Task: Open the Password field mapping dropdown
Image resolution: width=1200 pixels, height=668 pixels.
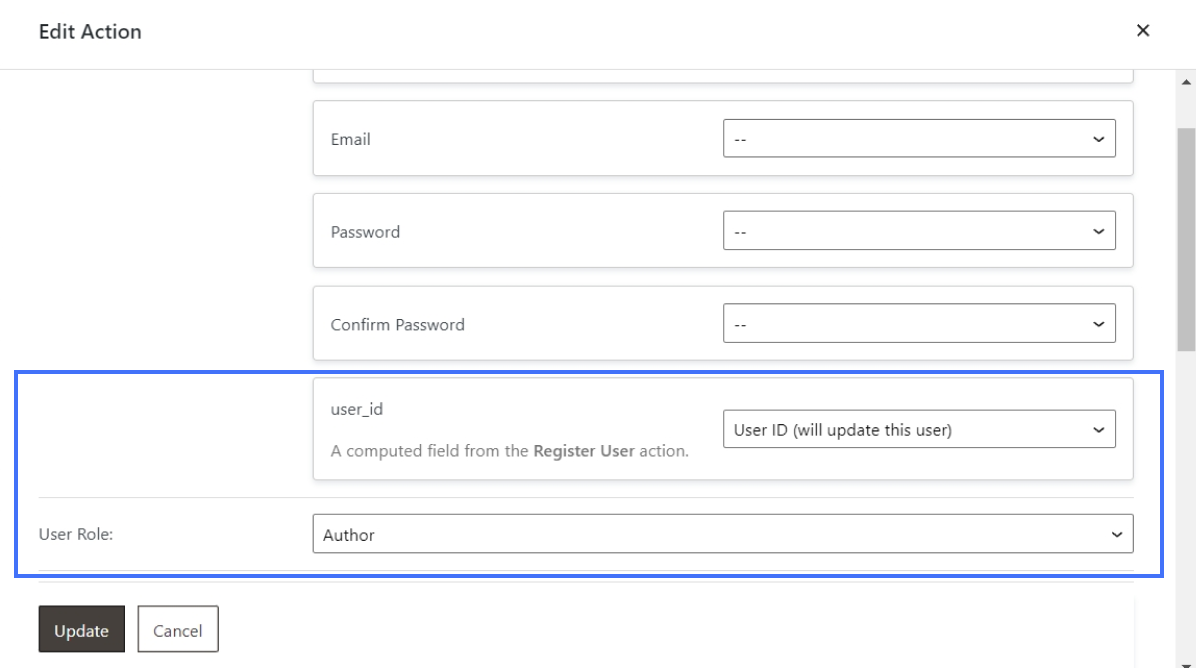Action: (918, 231)
